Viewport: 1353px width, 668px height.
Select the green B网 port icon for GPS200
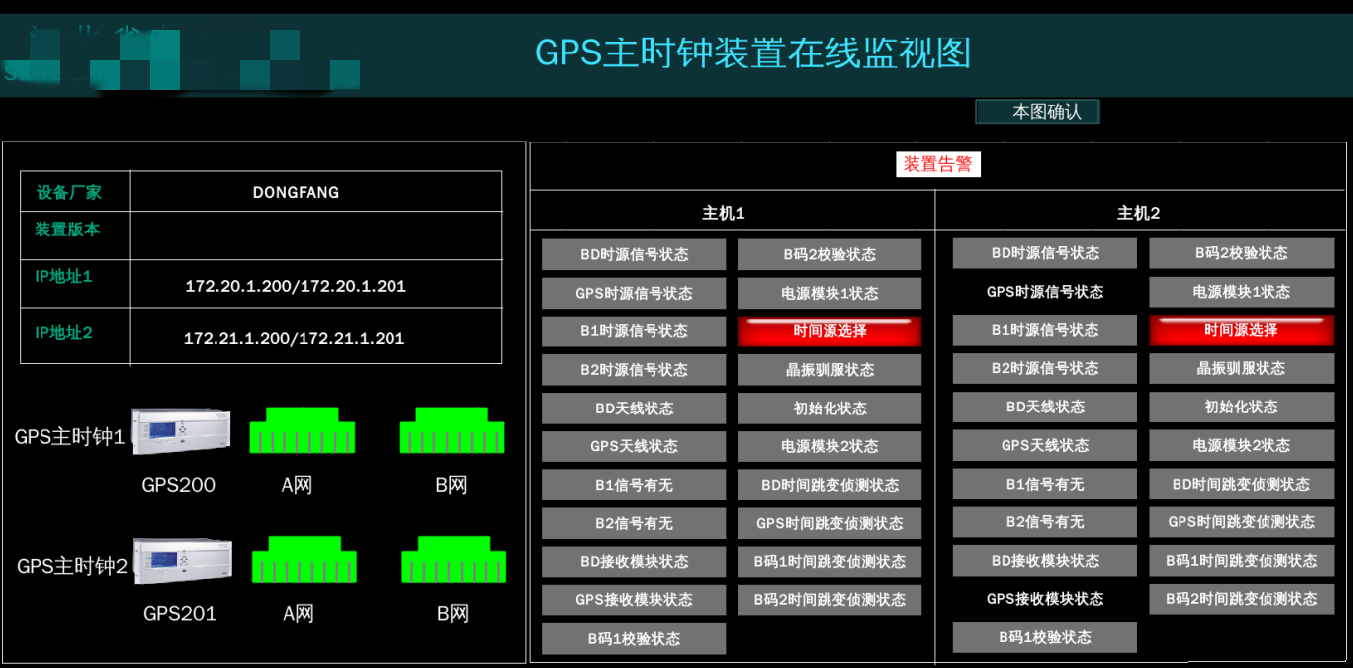(x=452, y=430)
